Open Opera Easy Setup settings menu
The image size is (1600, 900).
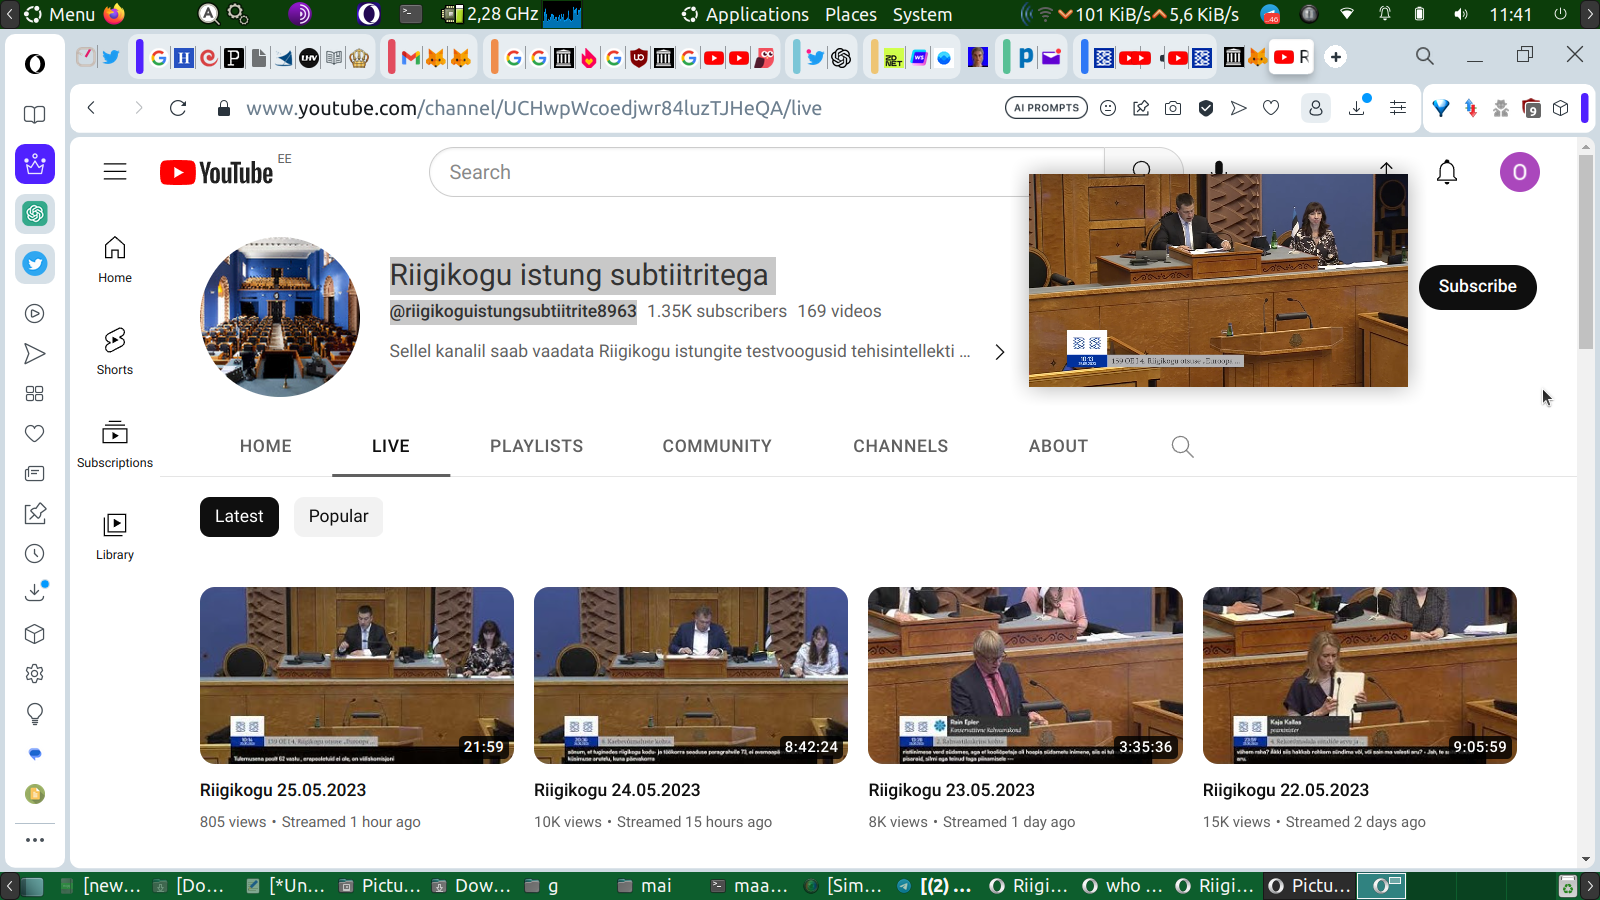[x=1398, y=108]
